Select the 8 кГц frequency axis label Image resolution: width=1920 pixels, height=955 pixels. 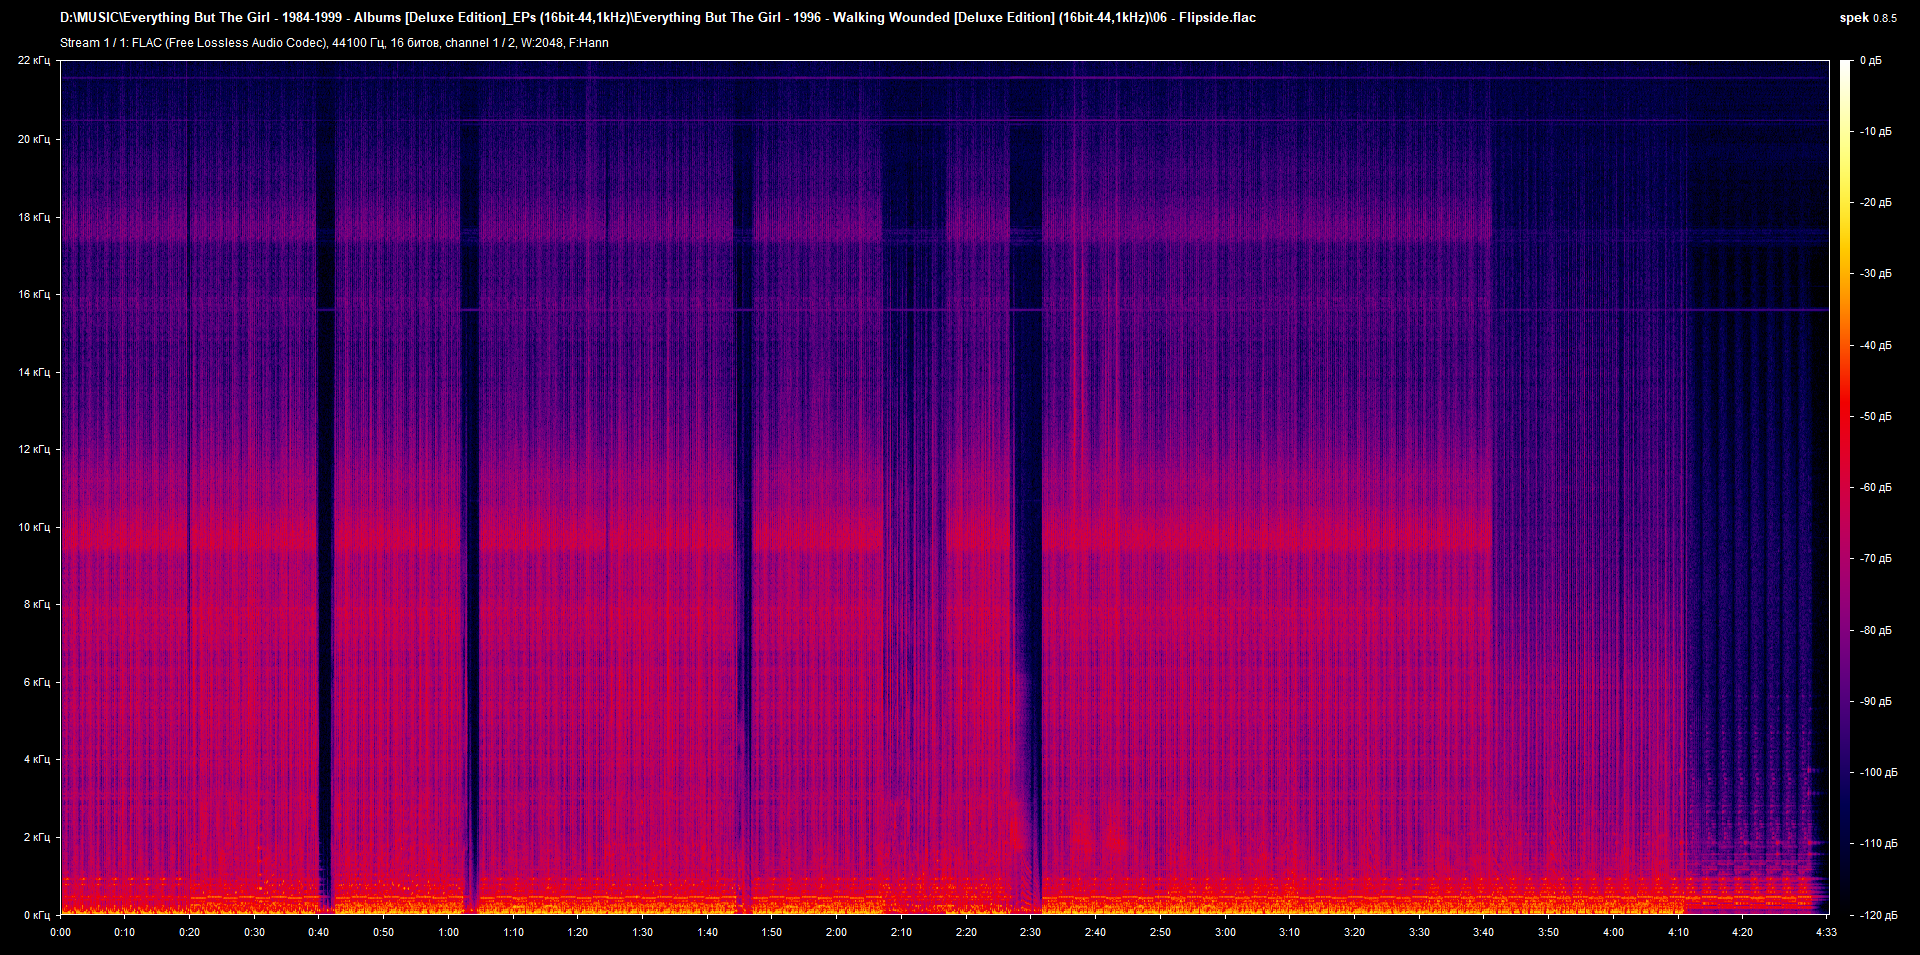pyautogui.click(x=37, y=604)
